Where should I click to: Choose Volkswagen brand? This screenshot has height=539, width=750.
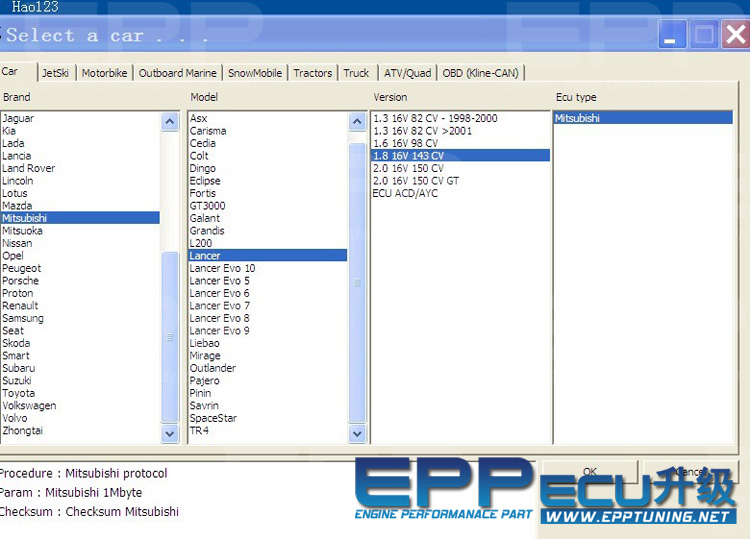(80, 405)
